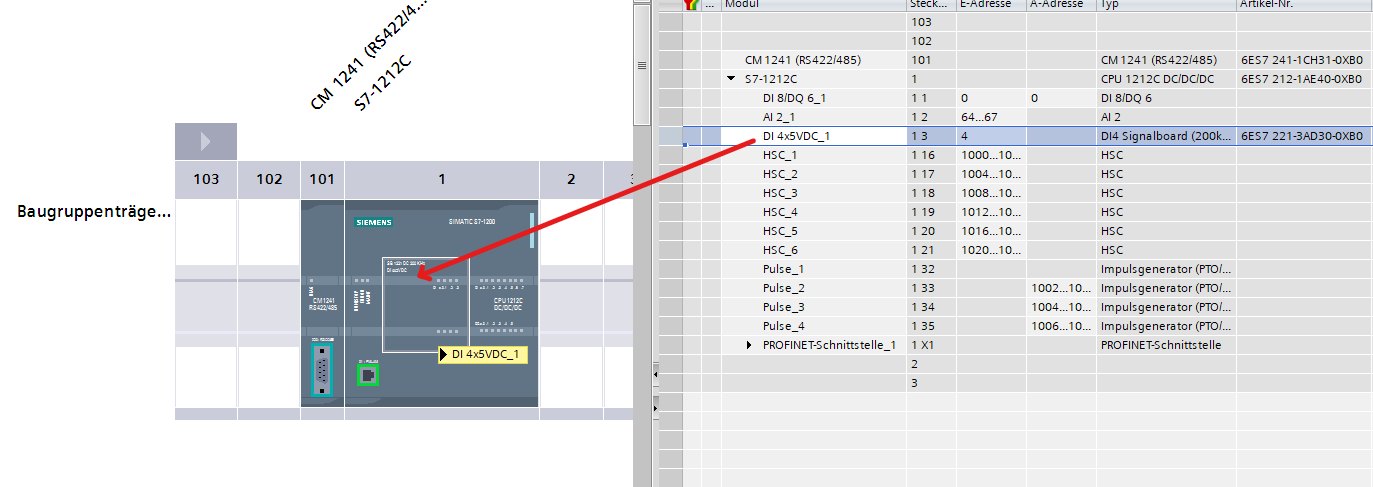This screenshot has width=1373, height=487.
Task: Collapse the S7-1212C tree node
Action: [731, 78]
